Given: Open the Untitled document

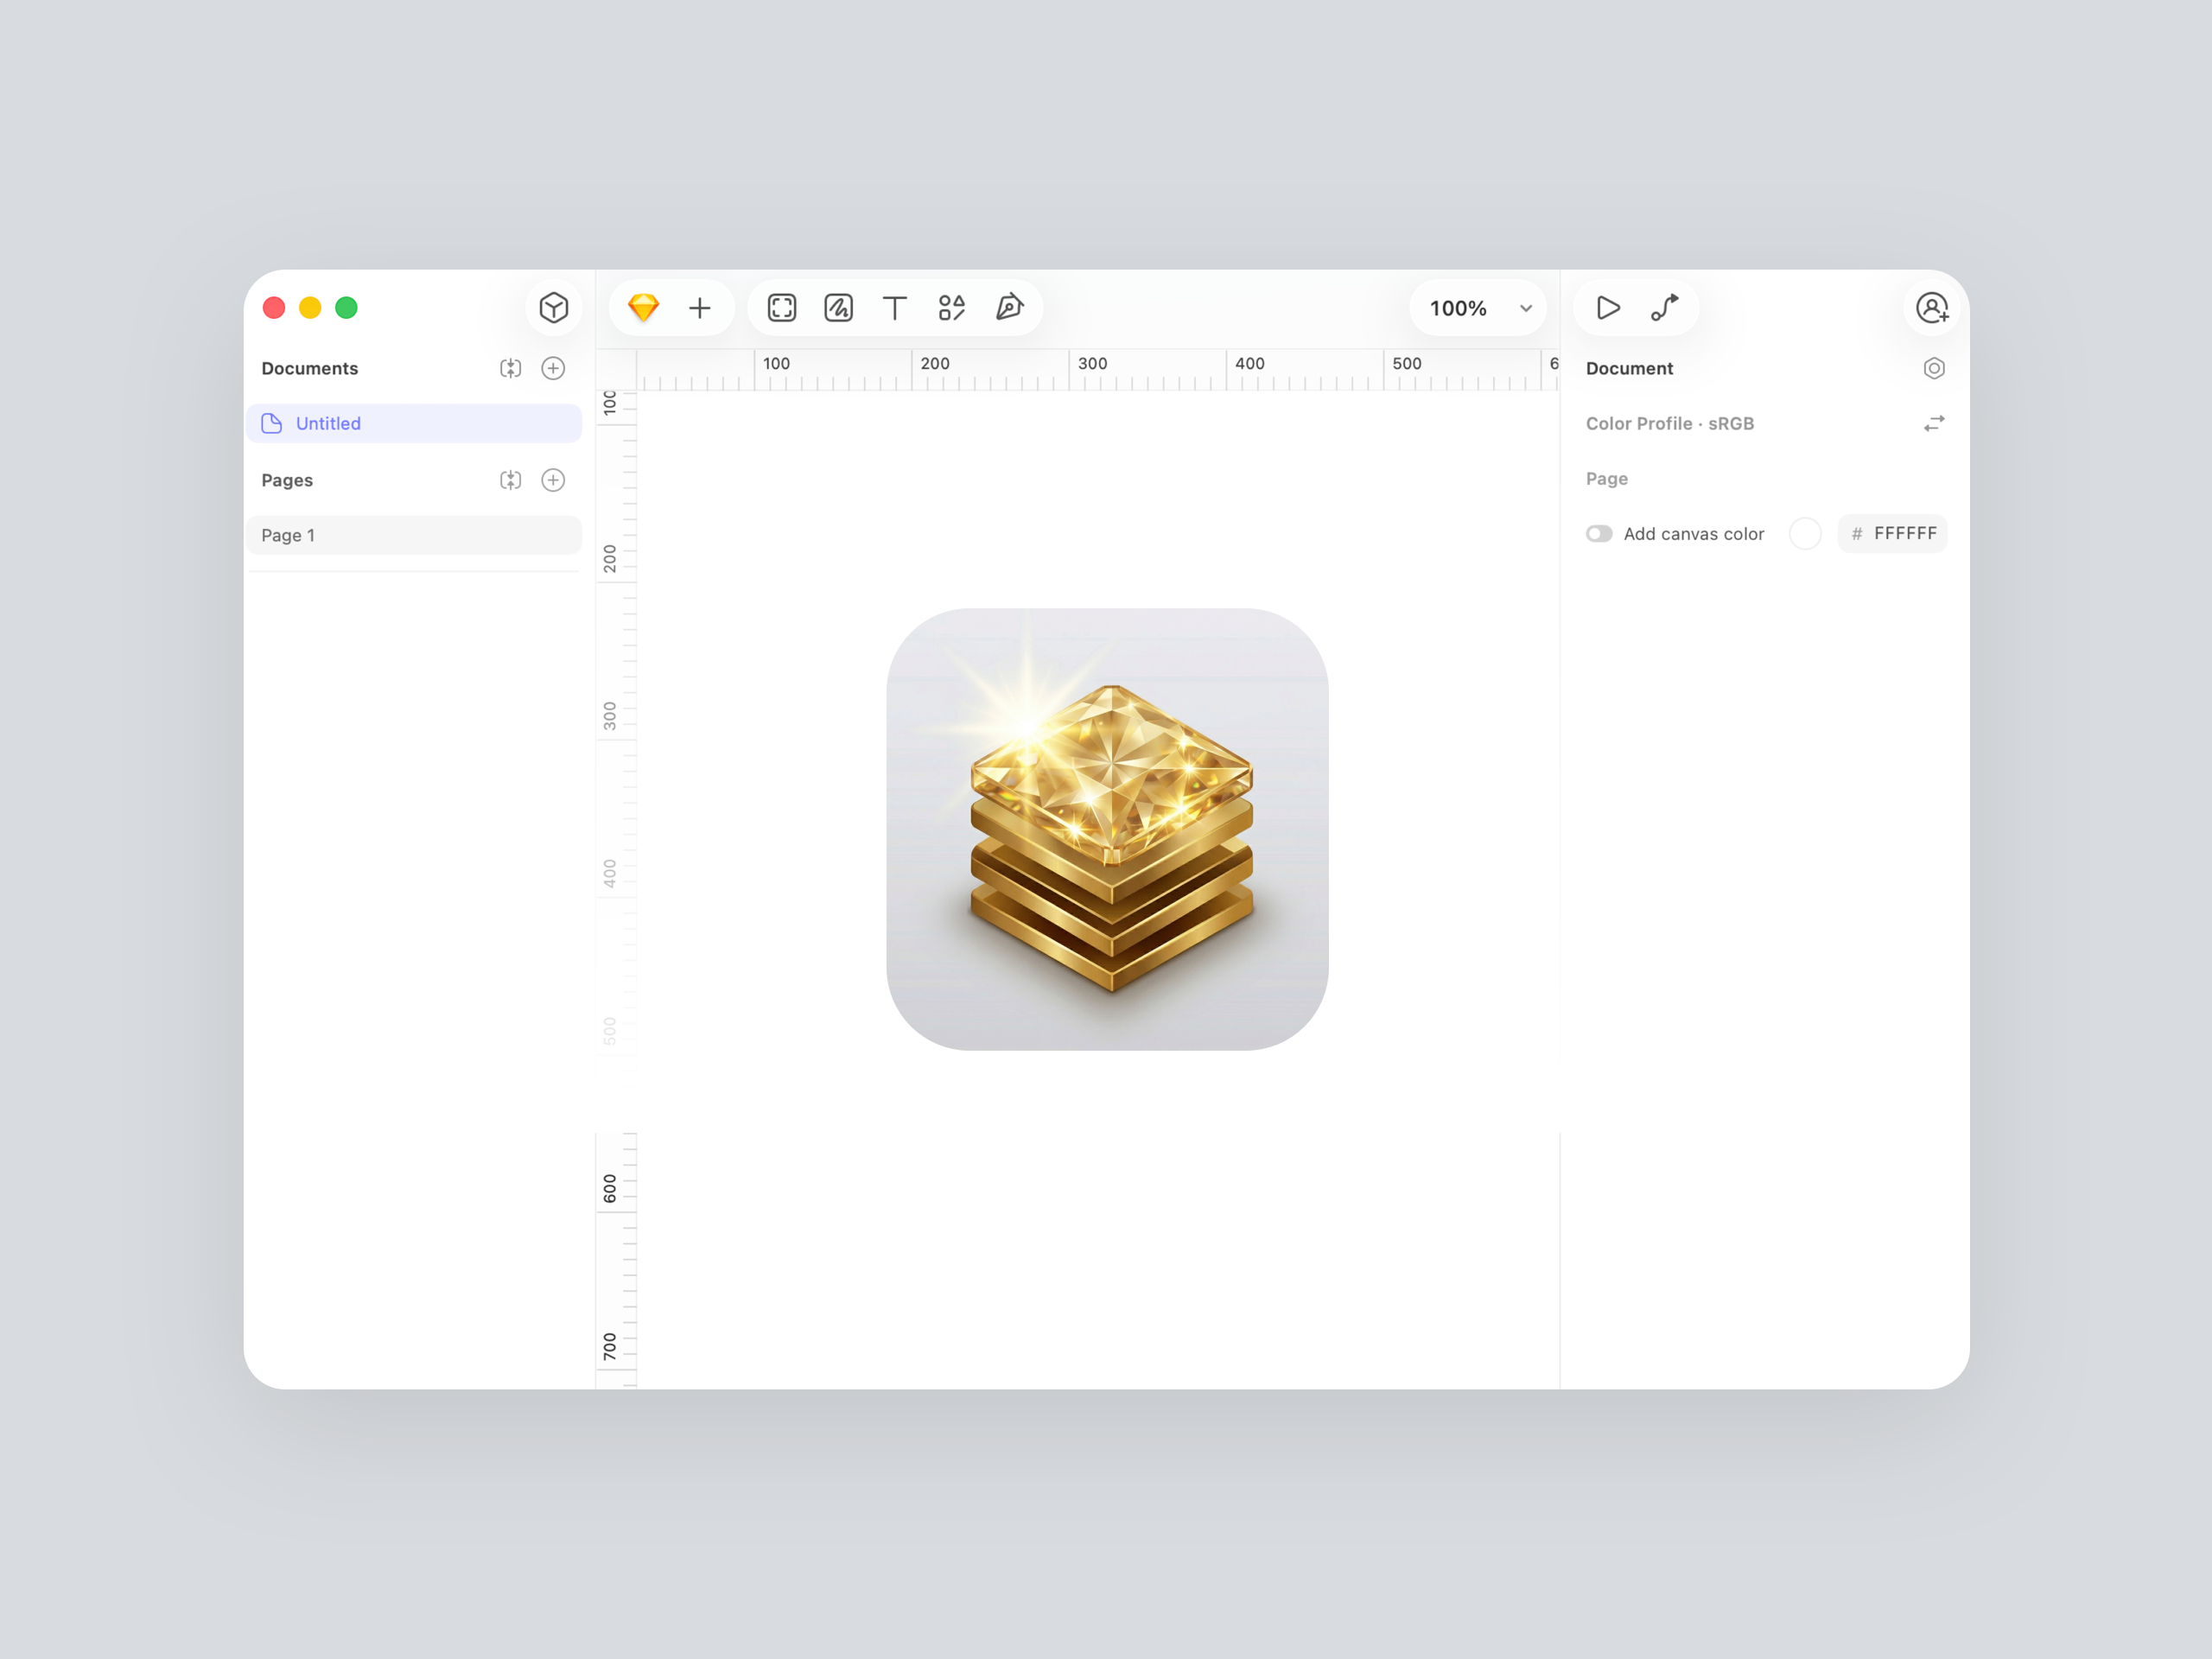Looking at the screenshot, I should click(328, 423).
